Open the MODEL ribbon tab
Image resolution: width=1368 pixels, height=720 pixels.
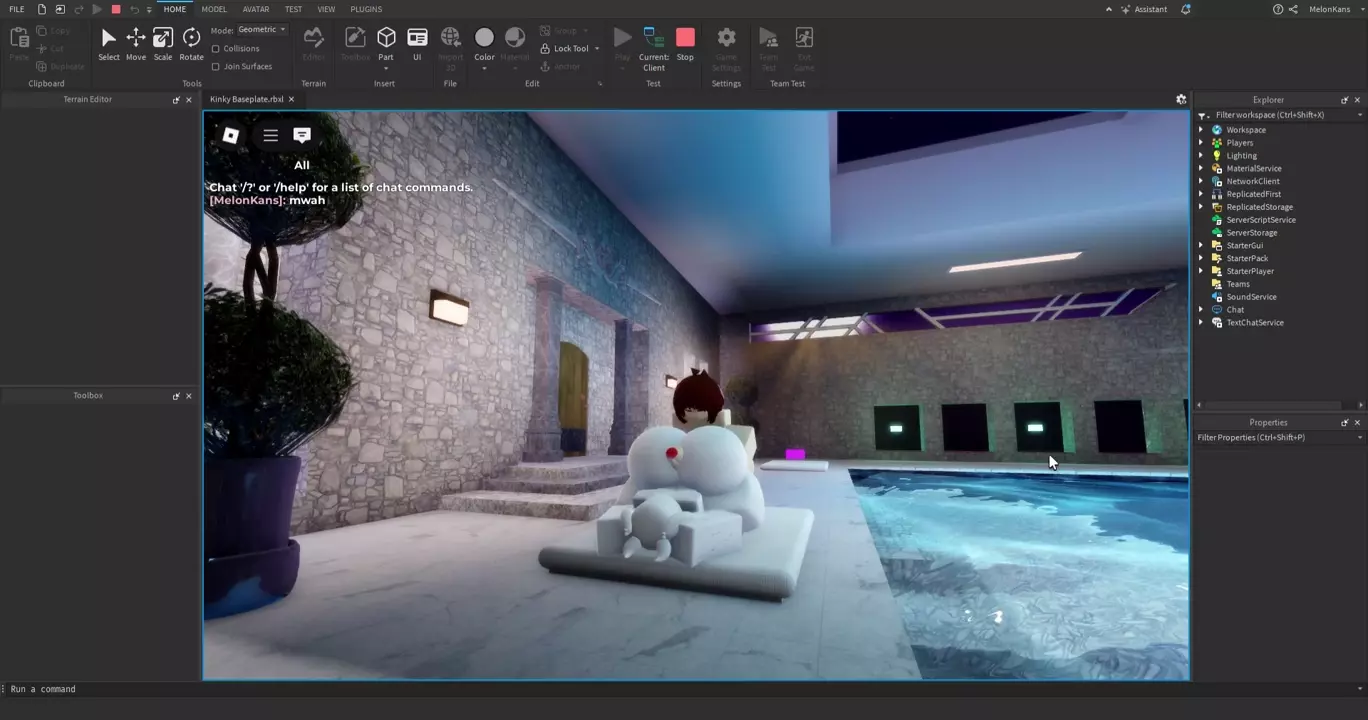(x=214, y=9)
